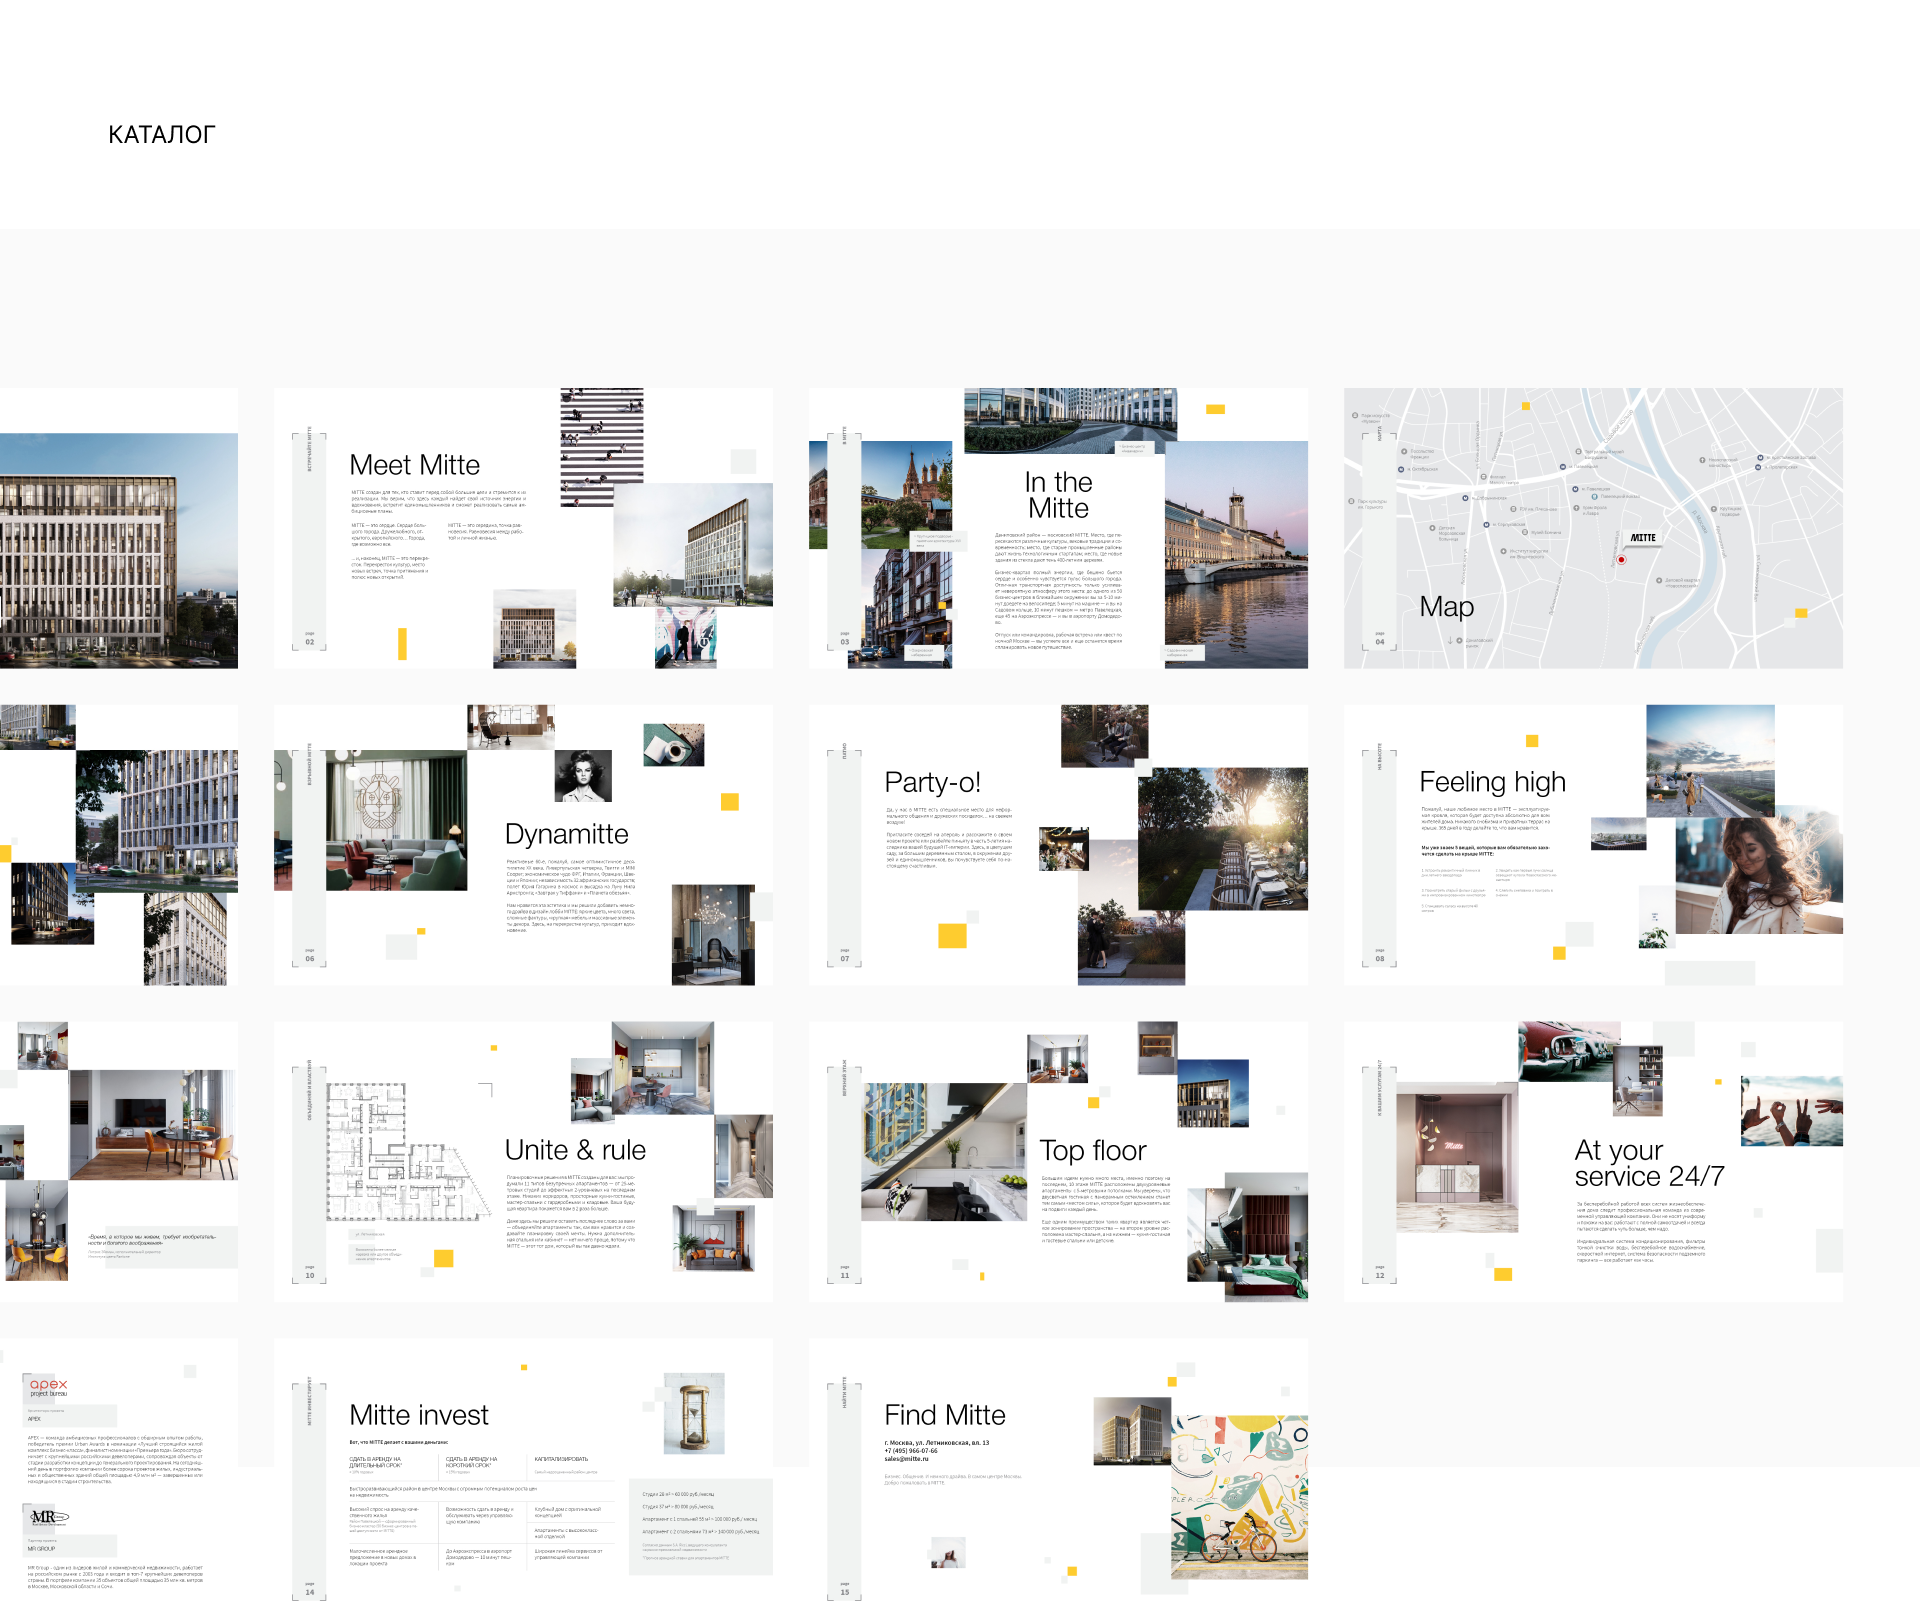
Task: Click the MITTE label on the map
Action: click(1643, 538)
